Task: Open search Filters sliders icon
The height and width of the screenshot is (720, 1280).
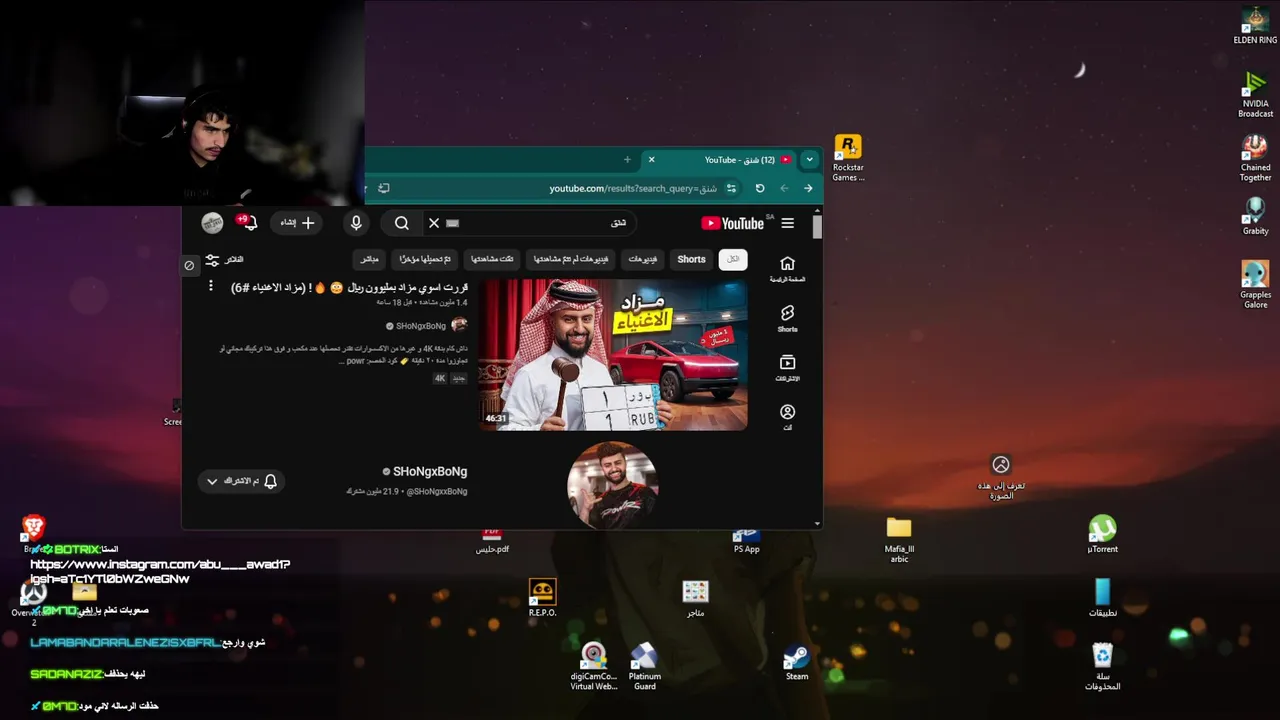Action: (x=212, y=260)
